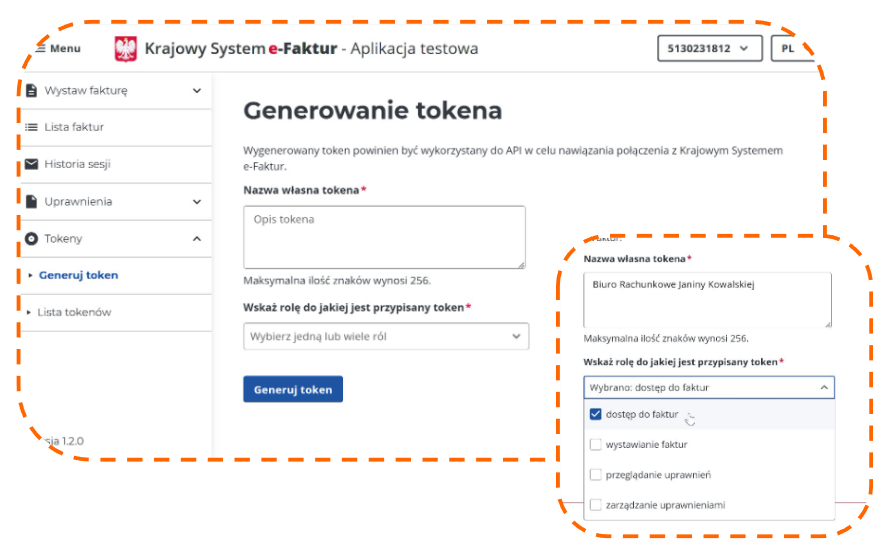Image resolution: width=895 pixels, height=560 pixels.
Task: Click the Tokeny circle icon
Action: pyautogui.click(x=31, y=239)
